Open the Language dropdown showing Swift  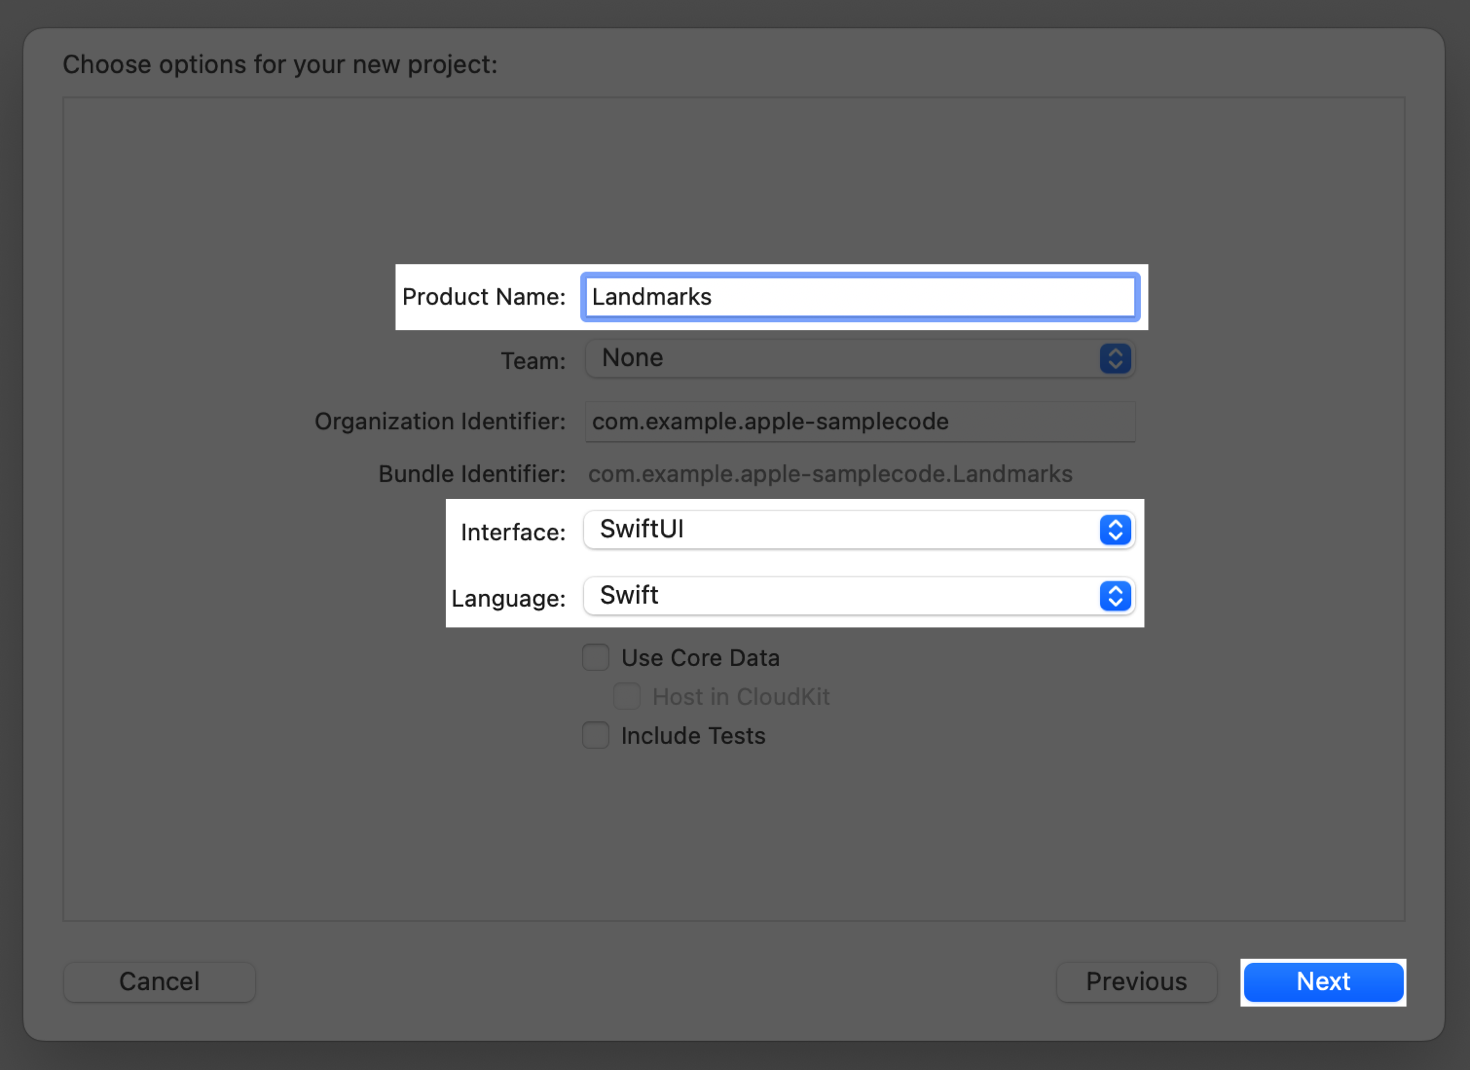click(860, 596)
